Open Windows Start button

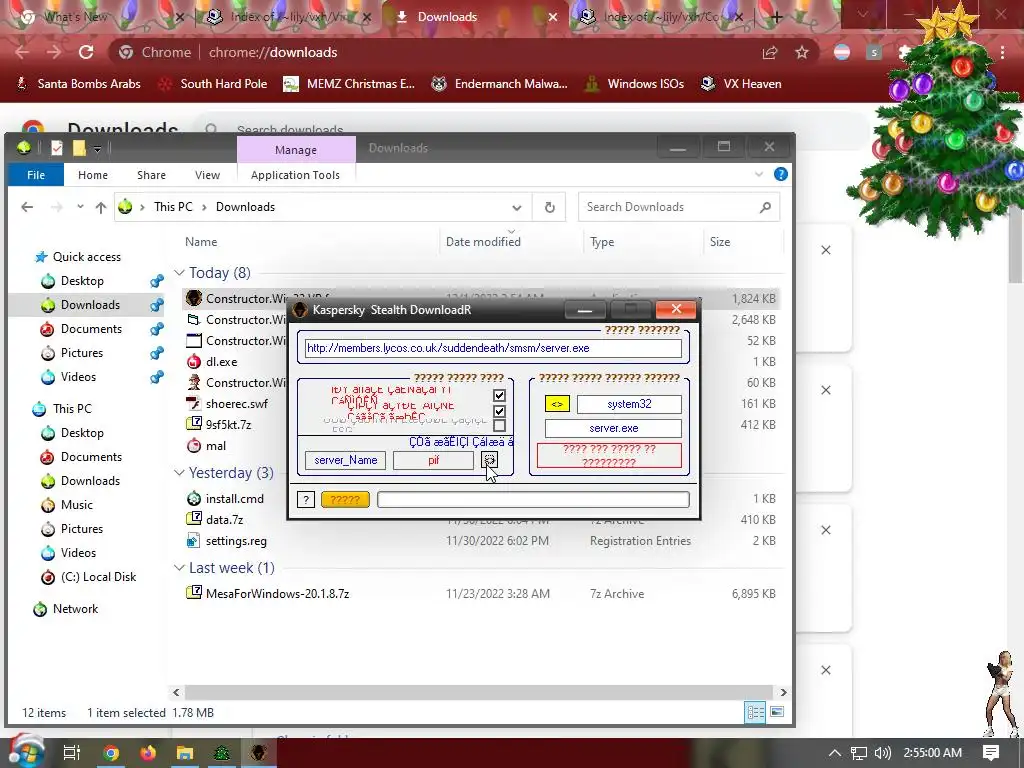point(25,752)
